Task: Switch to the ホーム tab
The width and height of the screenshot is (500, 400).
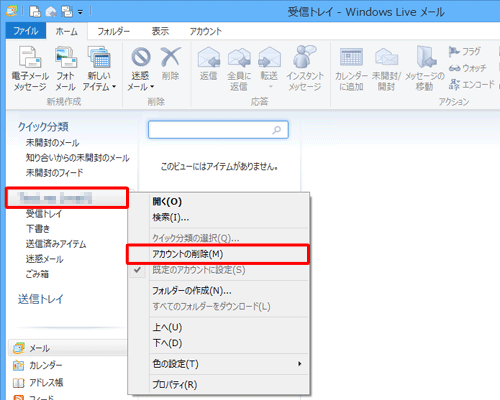Action: click(x=66, y=31)
